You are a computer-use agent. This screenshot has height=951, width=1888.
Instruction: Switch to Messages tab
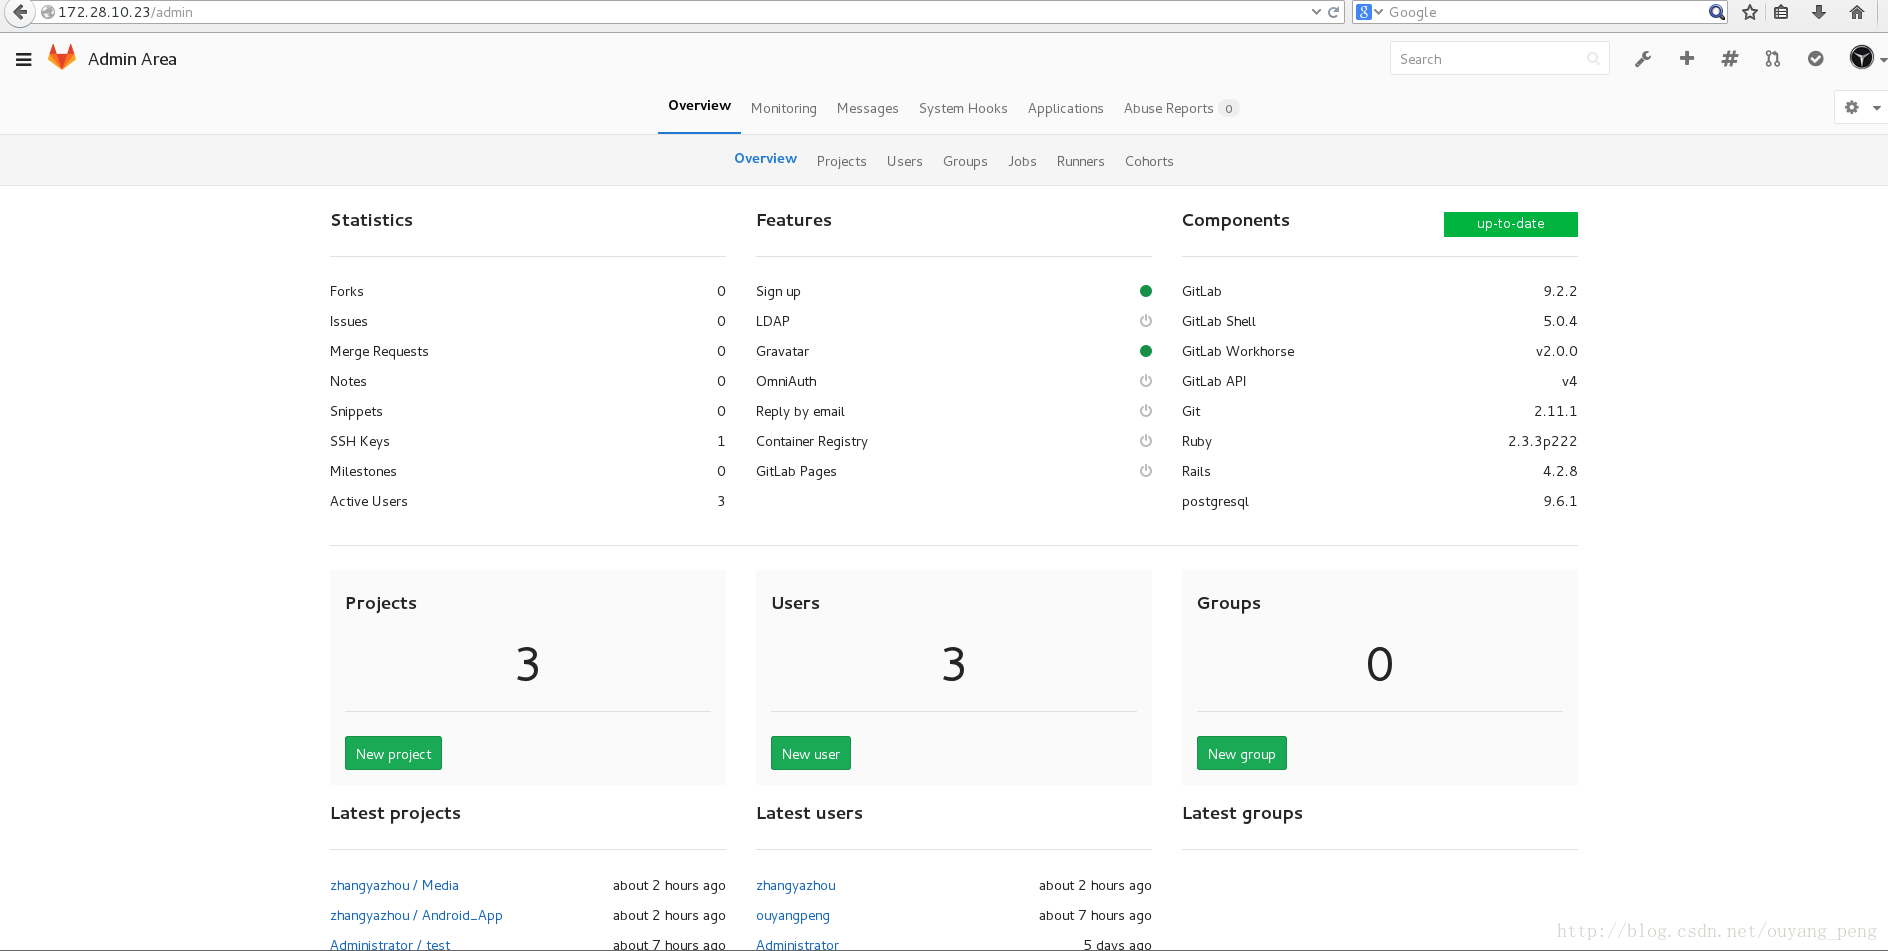point(868,108)
